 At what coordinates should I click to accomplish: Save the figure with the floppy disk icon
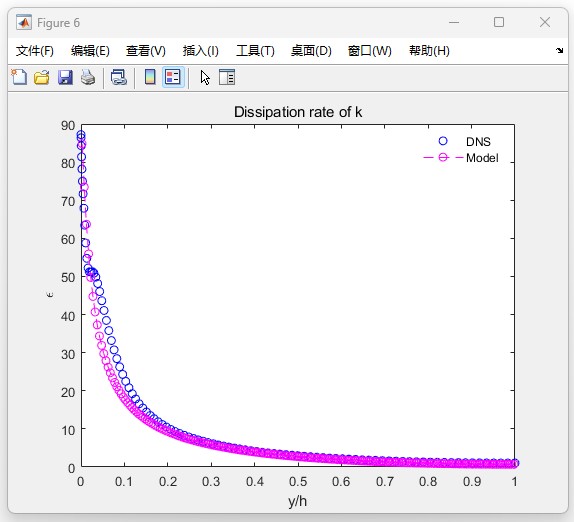pos(65,77)
